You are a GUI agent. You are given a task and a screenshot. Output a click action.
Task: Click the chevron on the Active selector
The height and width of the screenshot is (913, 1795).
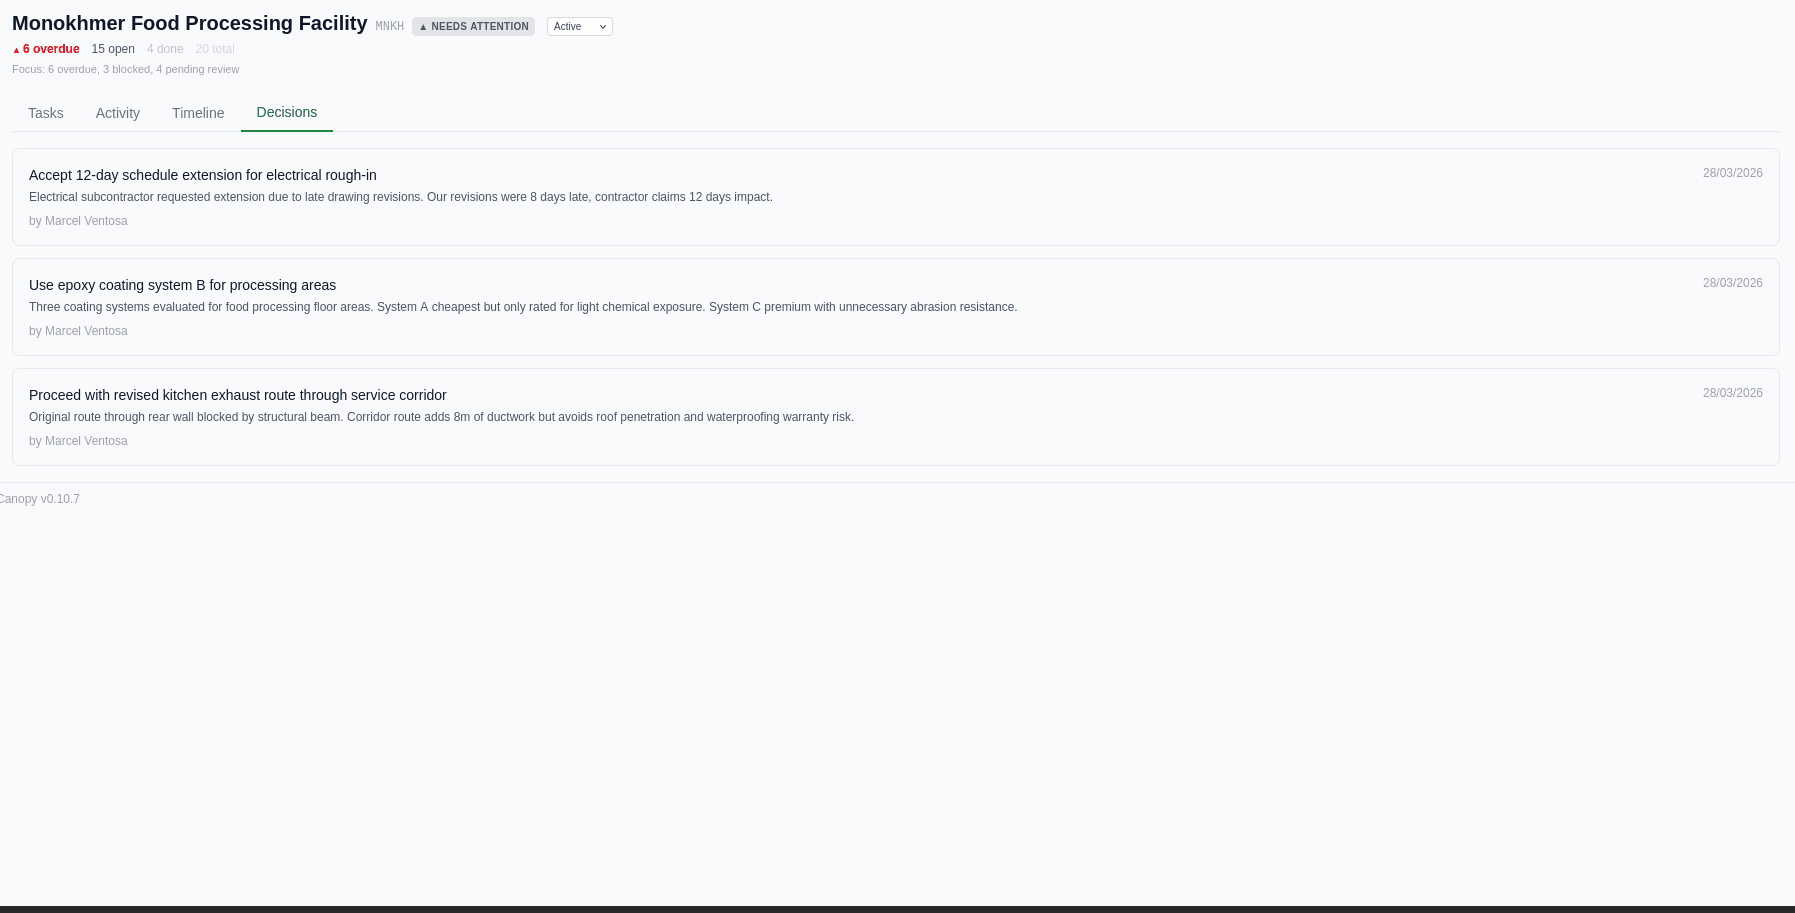[x=601, y=27]
